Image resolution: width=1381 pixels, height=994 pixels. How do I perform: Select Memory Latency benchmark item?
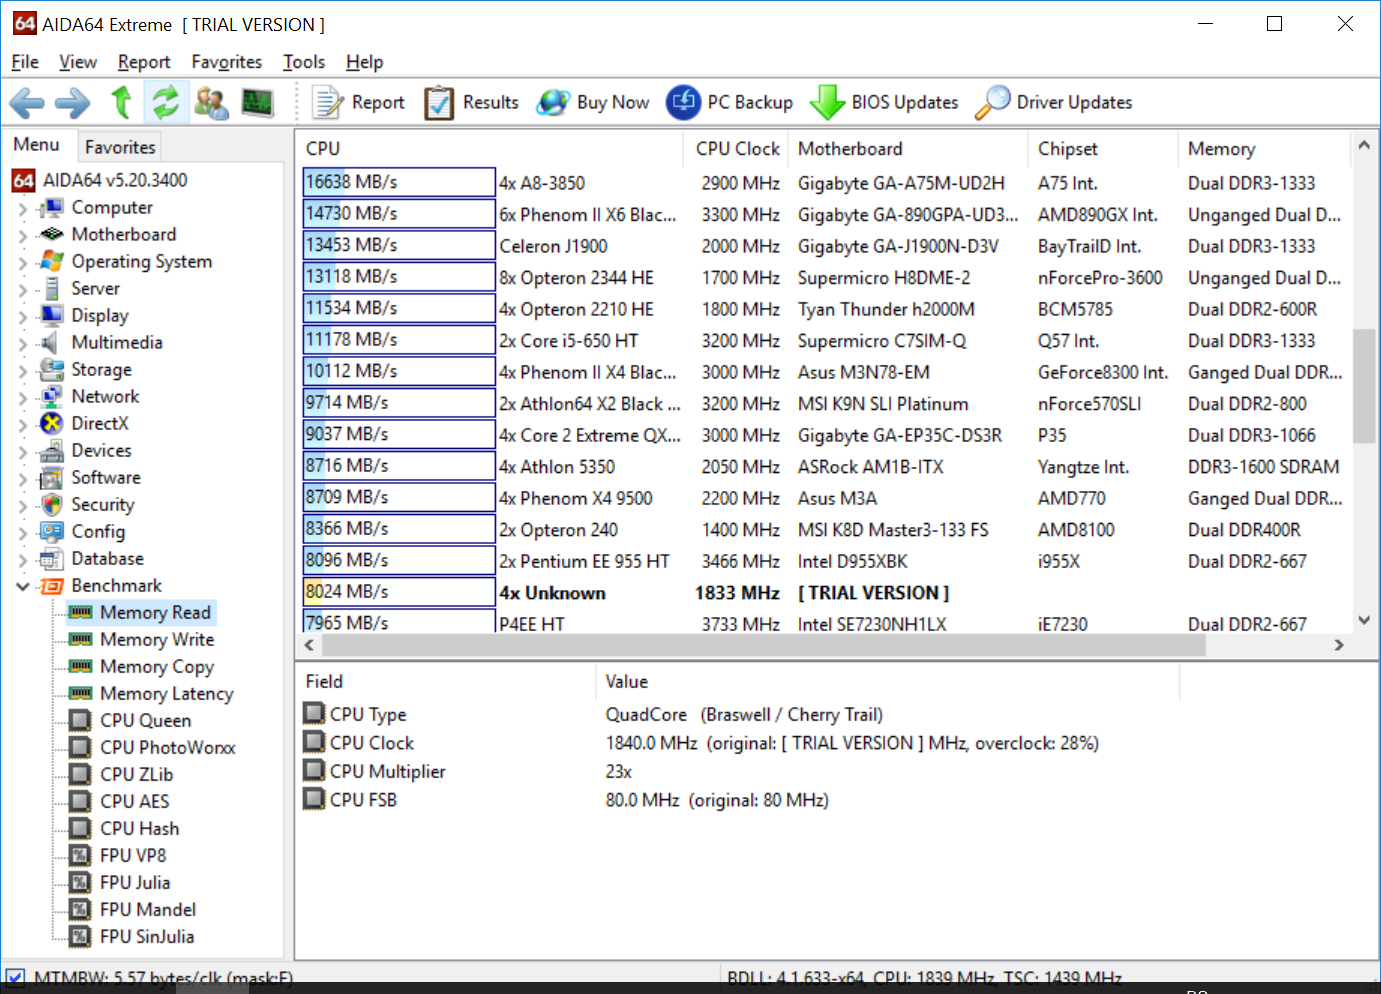tap(166, 694)
